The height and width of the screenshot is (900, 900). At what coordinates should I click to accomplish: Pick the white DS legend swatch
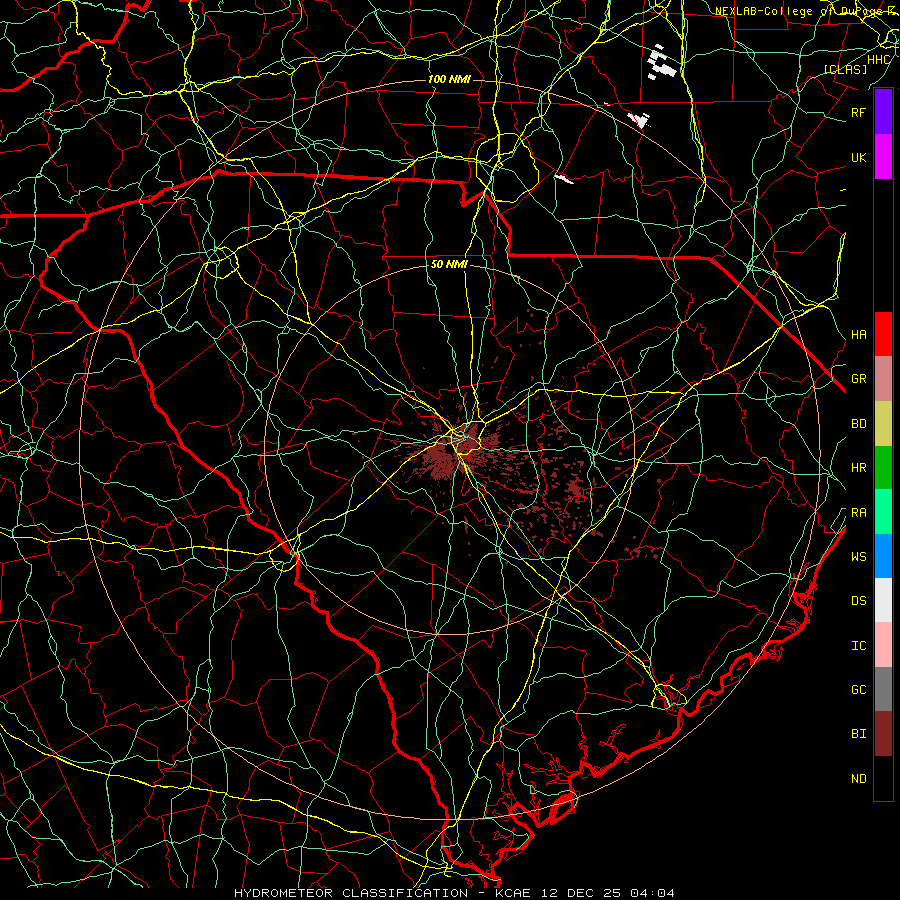[x=883, y=600]
